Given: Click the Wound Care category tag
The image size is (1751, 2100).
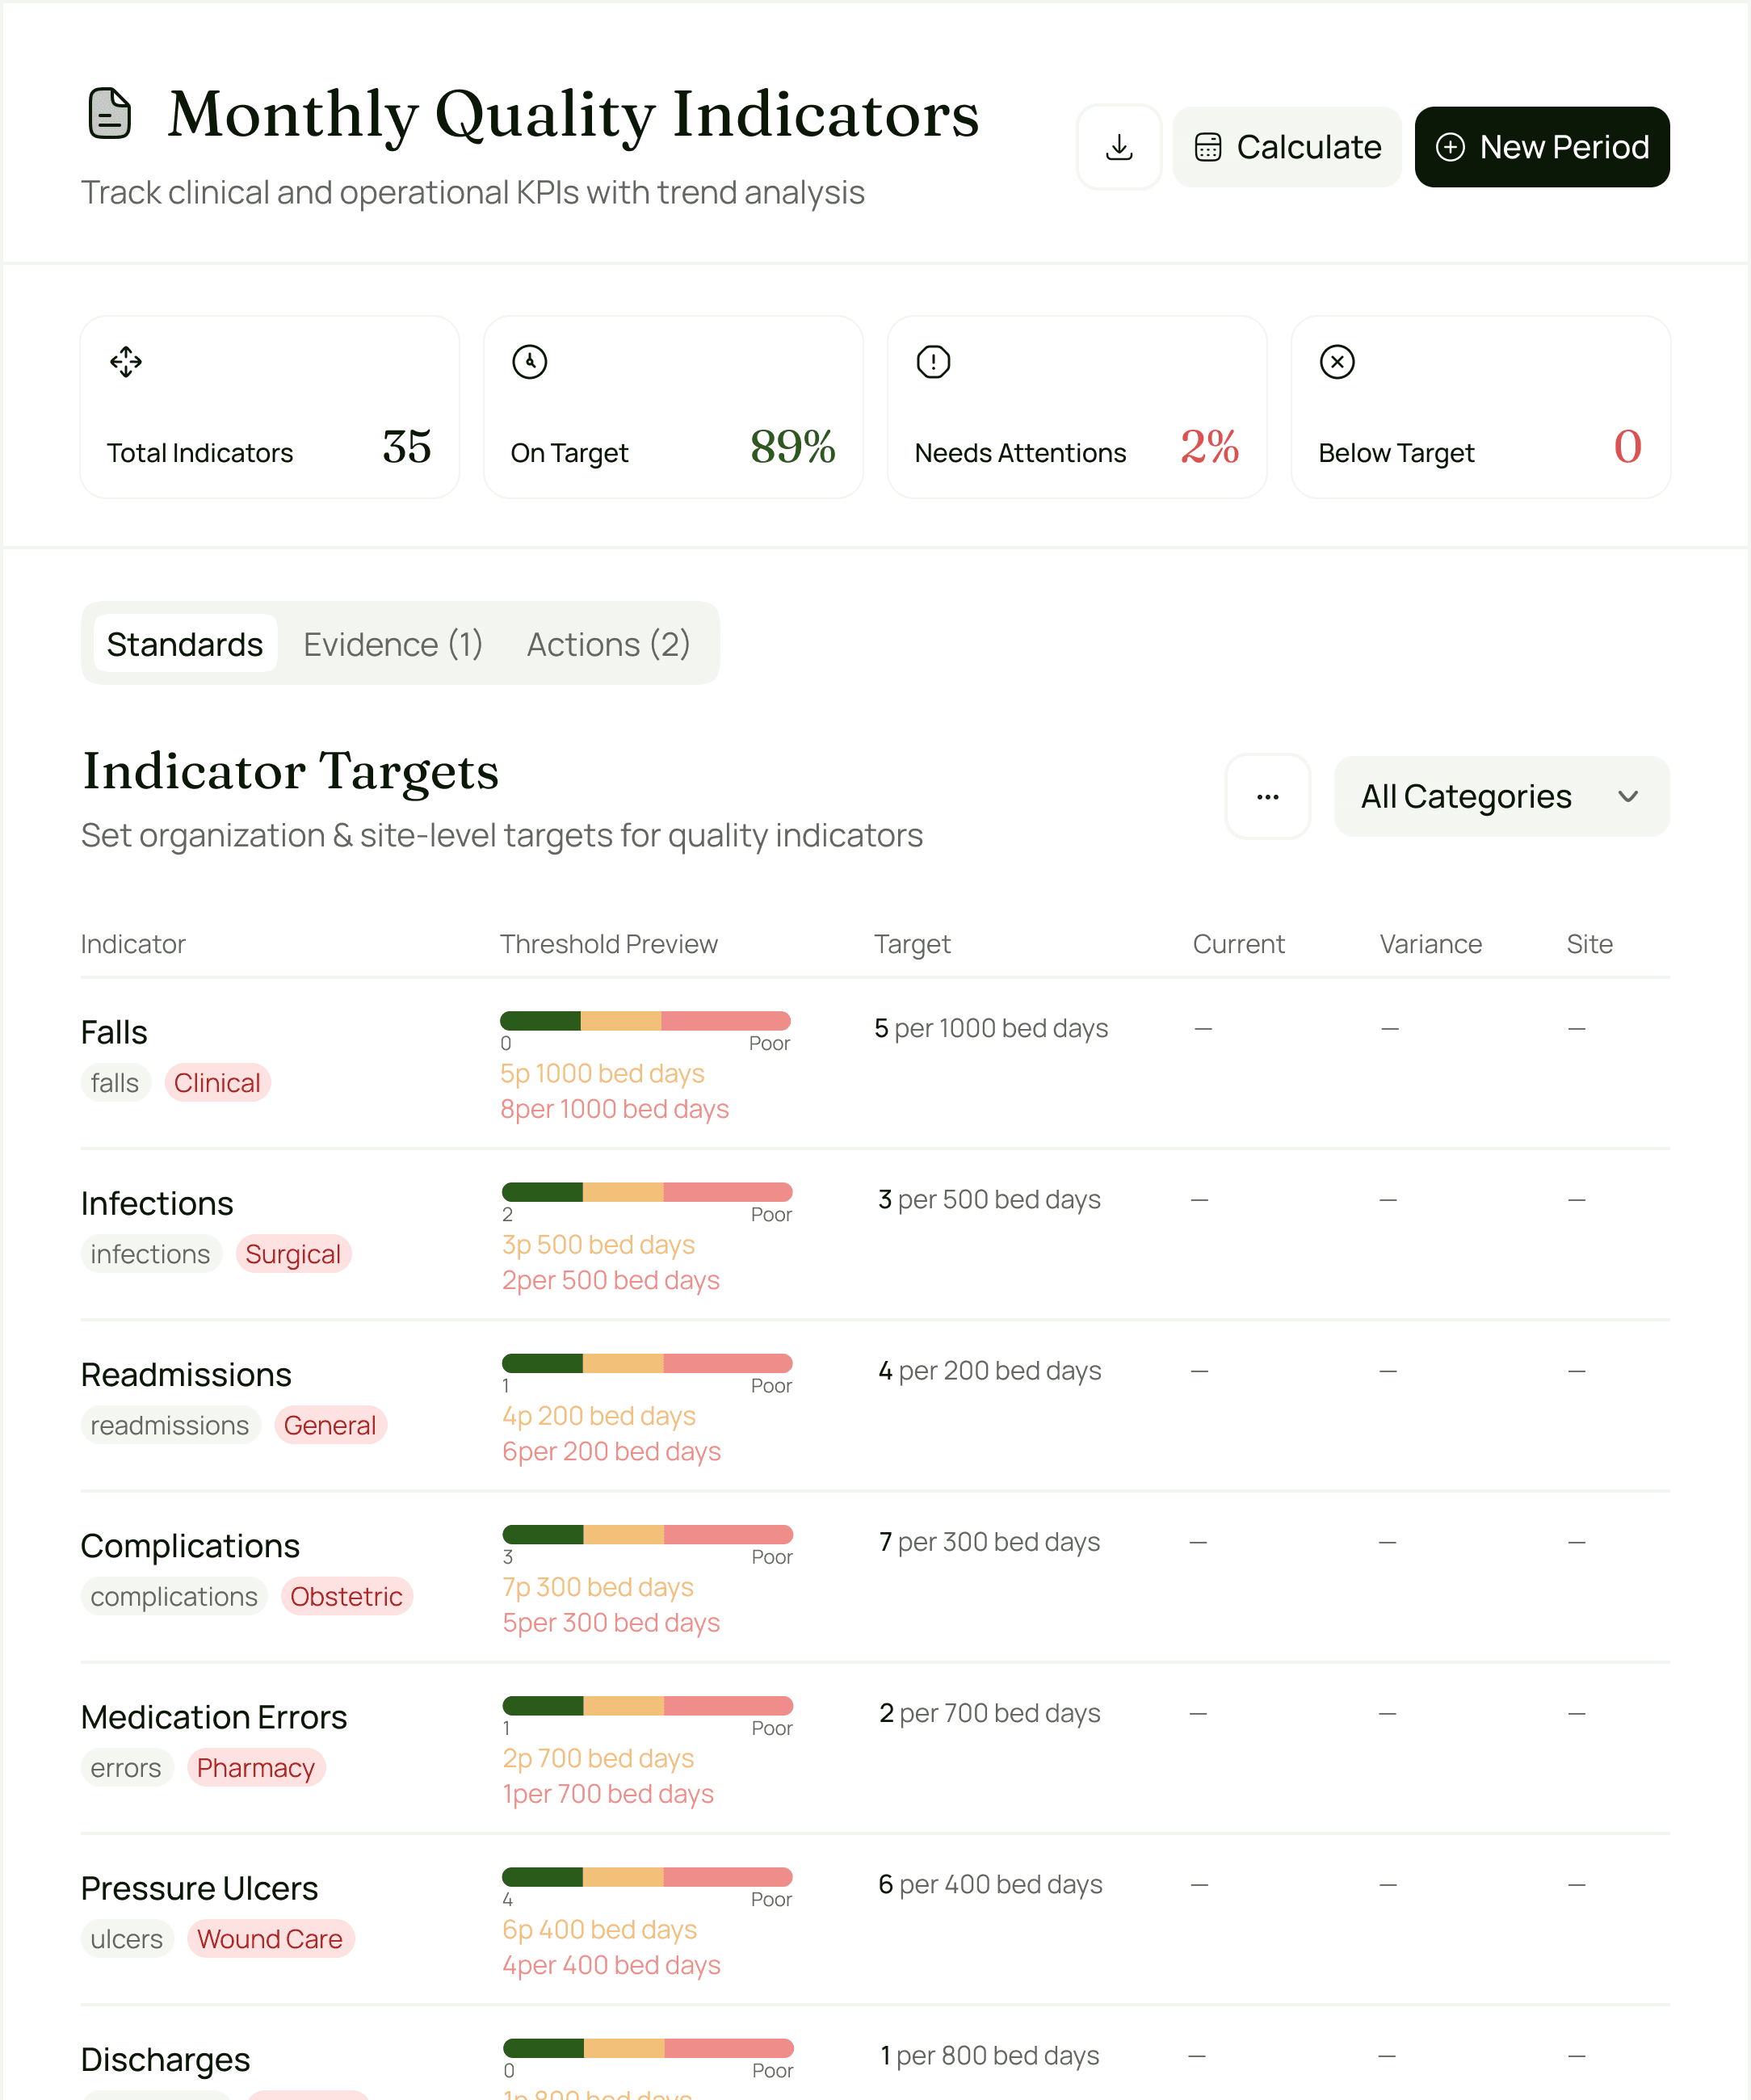Looking at the screenshot, I should tap(270, 1939).
